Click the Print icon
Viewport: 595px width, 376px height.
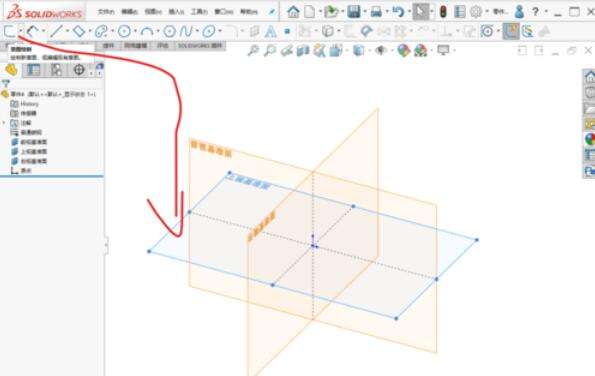pyautogui.click(x=376, y=12)
